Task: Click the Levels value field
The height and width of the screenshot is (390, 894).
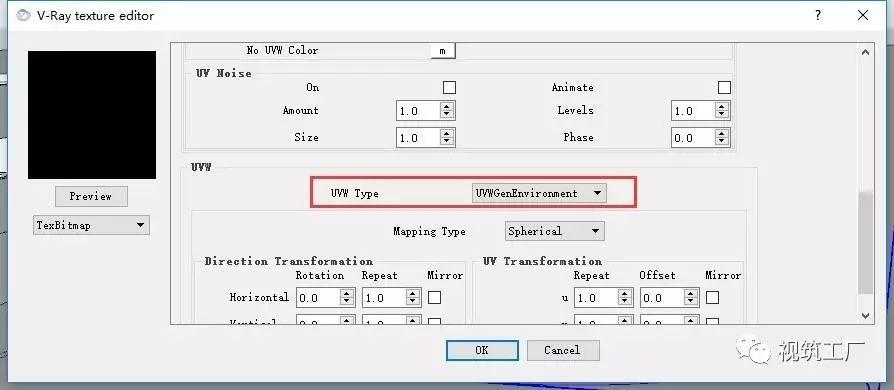Action: pos(693,111)
